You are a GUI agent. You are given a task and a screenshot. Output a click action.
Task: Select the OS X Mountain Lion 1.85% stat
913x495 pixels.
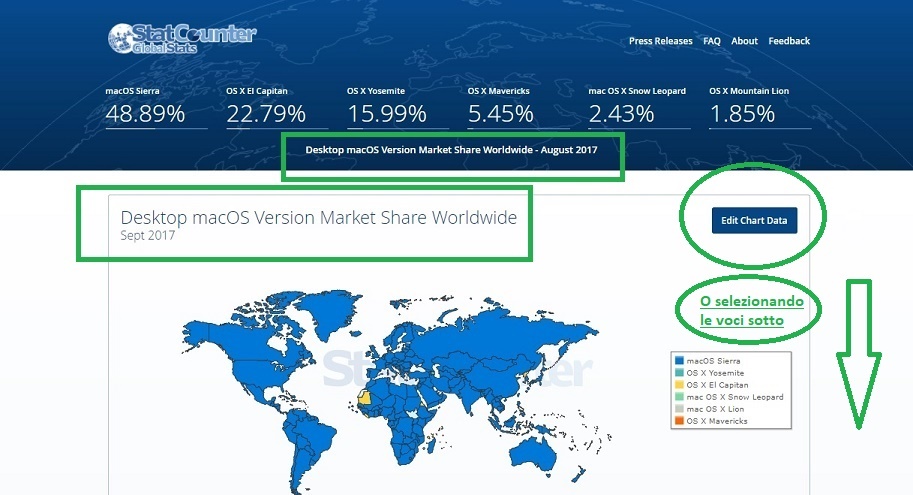point(760,107)
